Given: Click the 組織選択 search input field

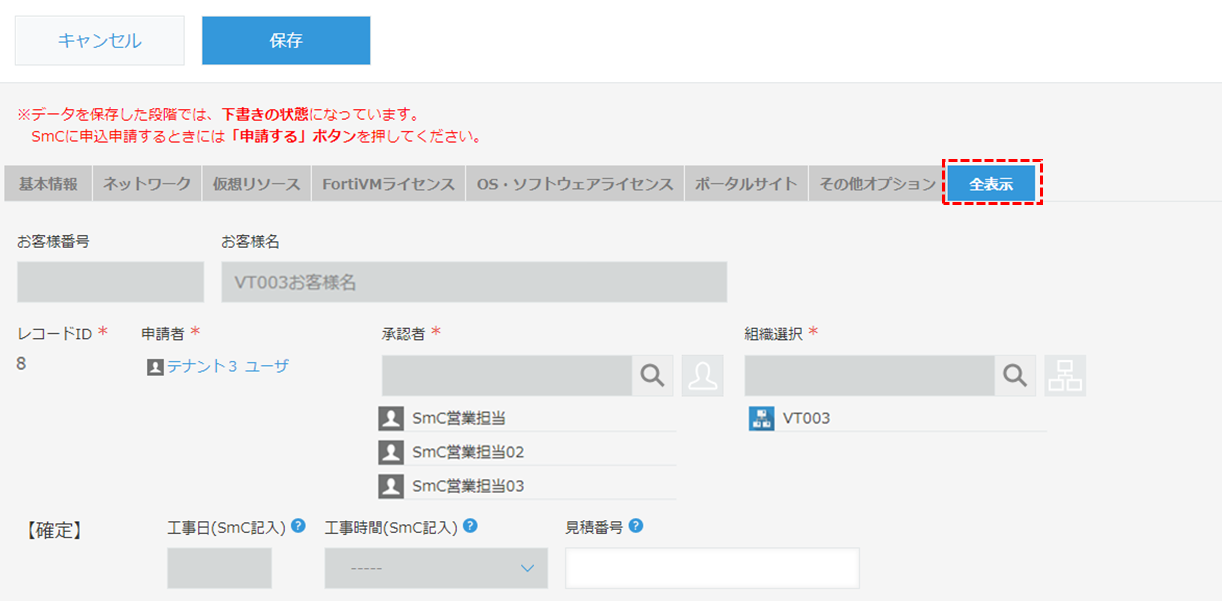Looking at the screenshot, I should tap(870, 375).
